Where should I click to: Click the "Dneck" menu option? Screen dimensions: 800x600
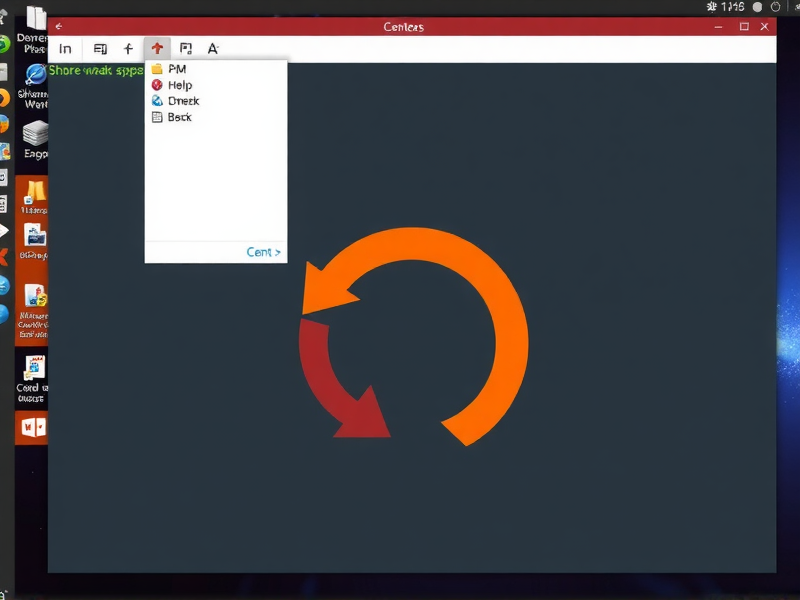pos(181,100)
